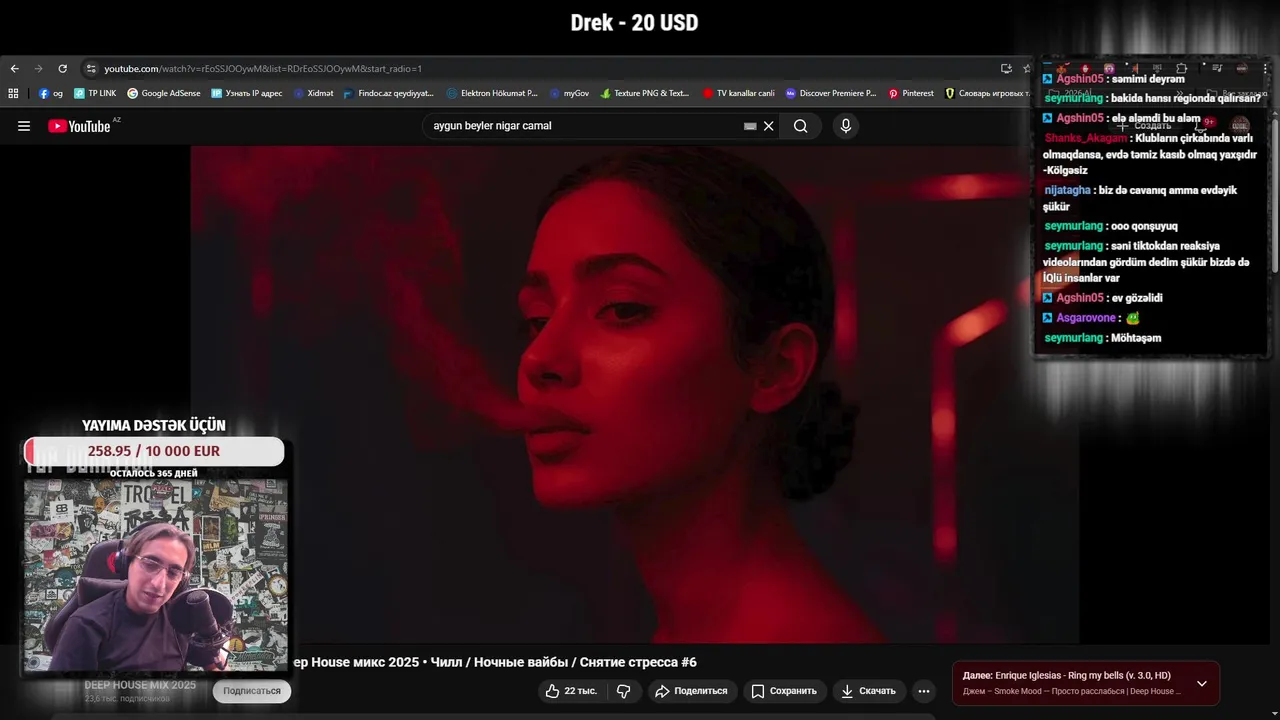Click chat user seymurlang asking about bakida region
The image size is (1280, 720).
1074,99
